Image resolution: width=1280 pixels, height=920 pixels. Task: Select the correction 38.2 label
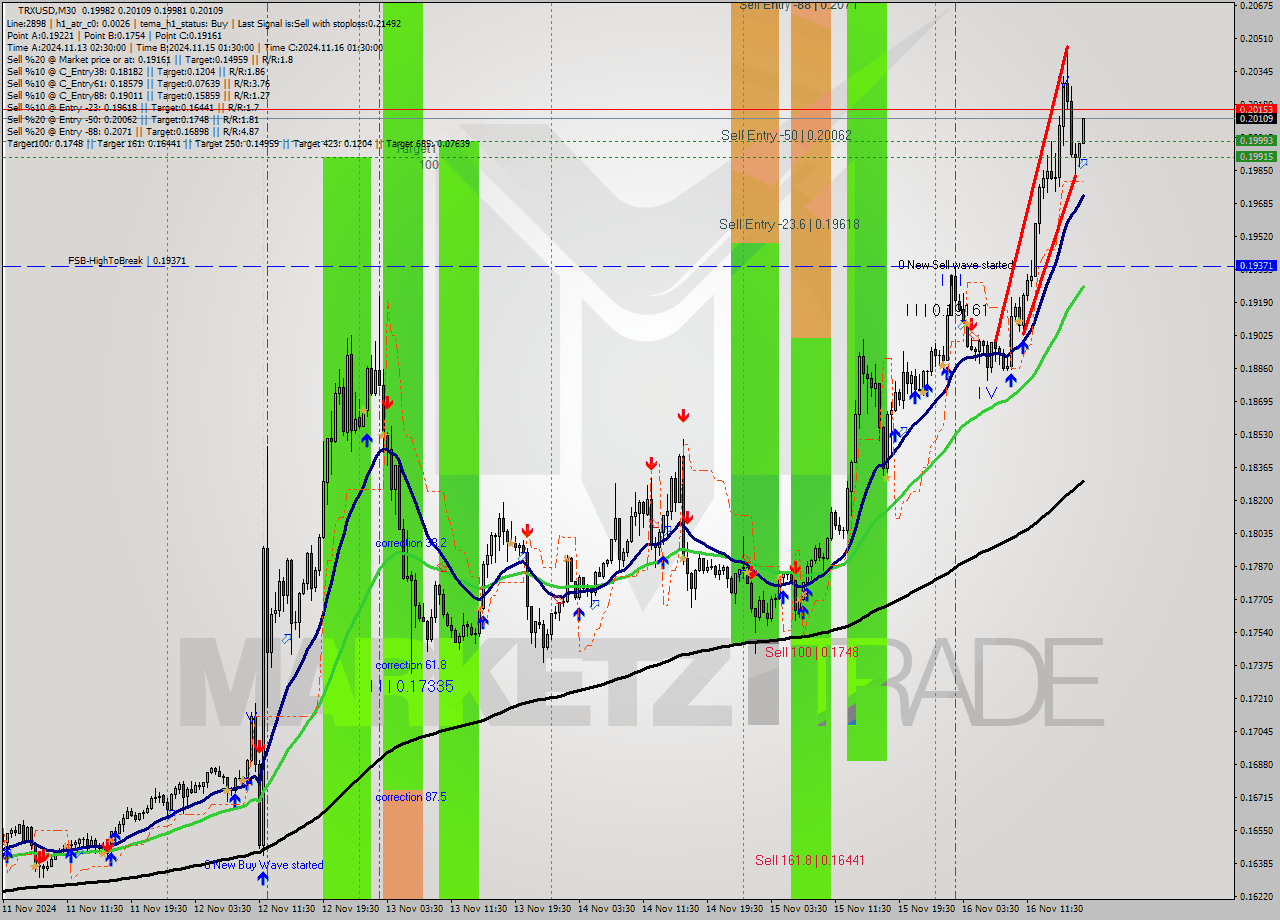411,543
